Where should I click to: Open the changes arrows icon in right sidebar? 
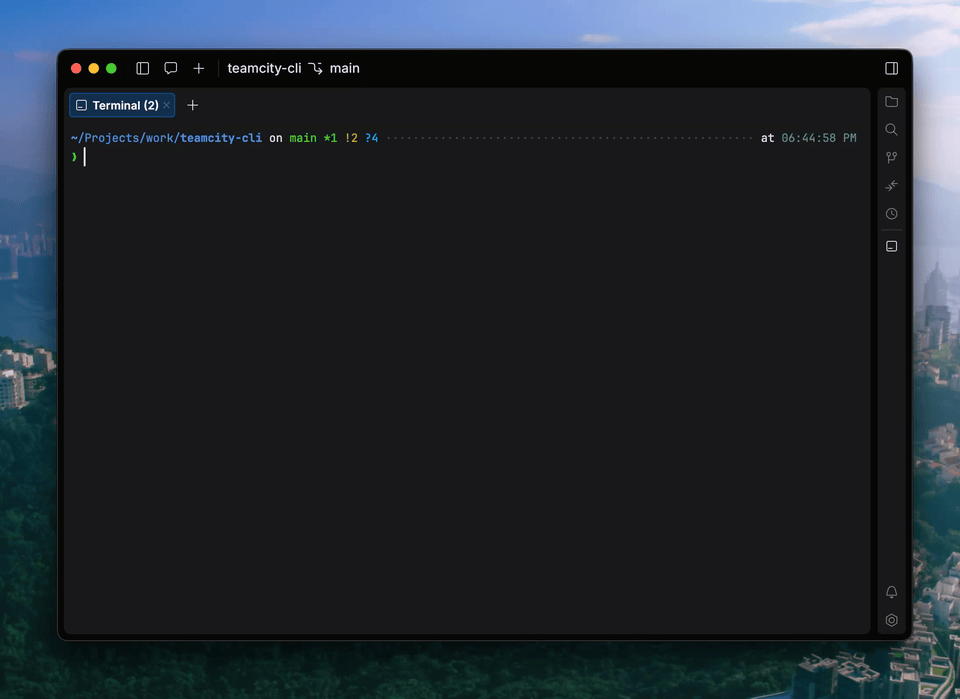click(x=891, y=186)
